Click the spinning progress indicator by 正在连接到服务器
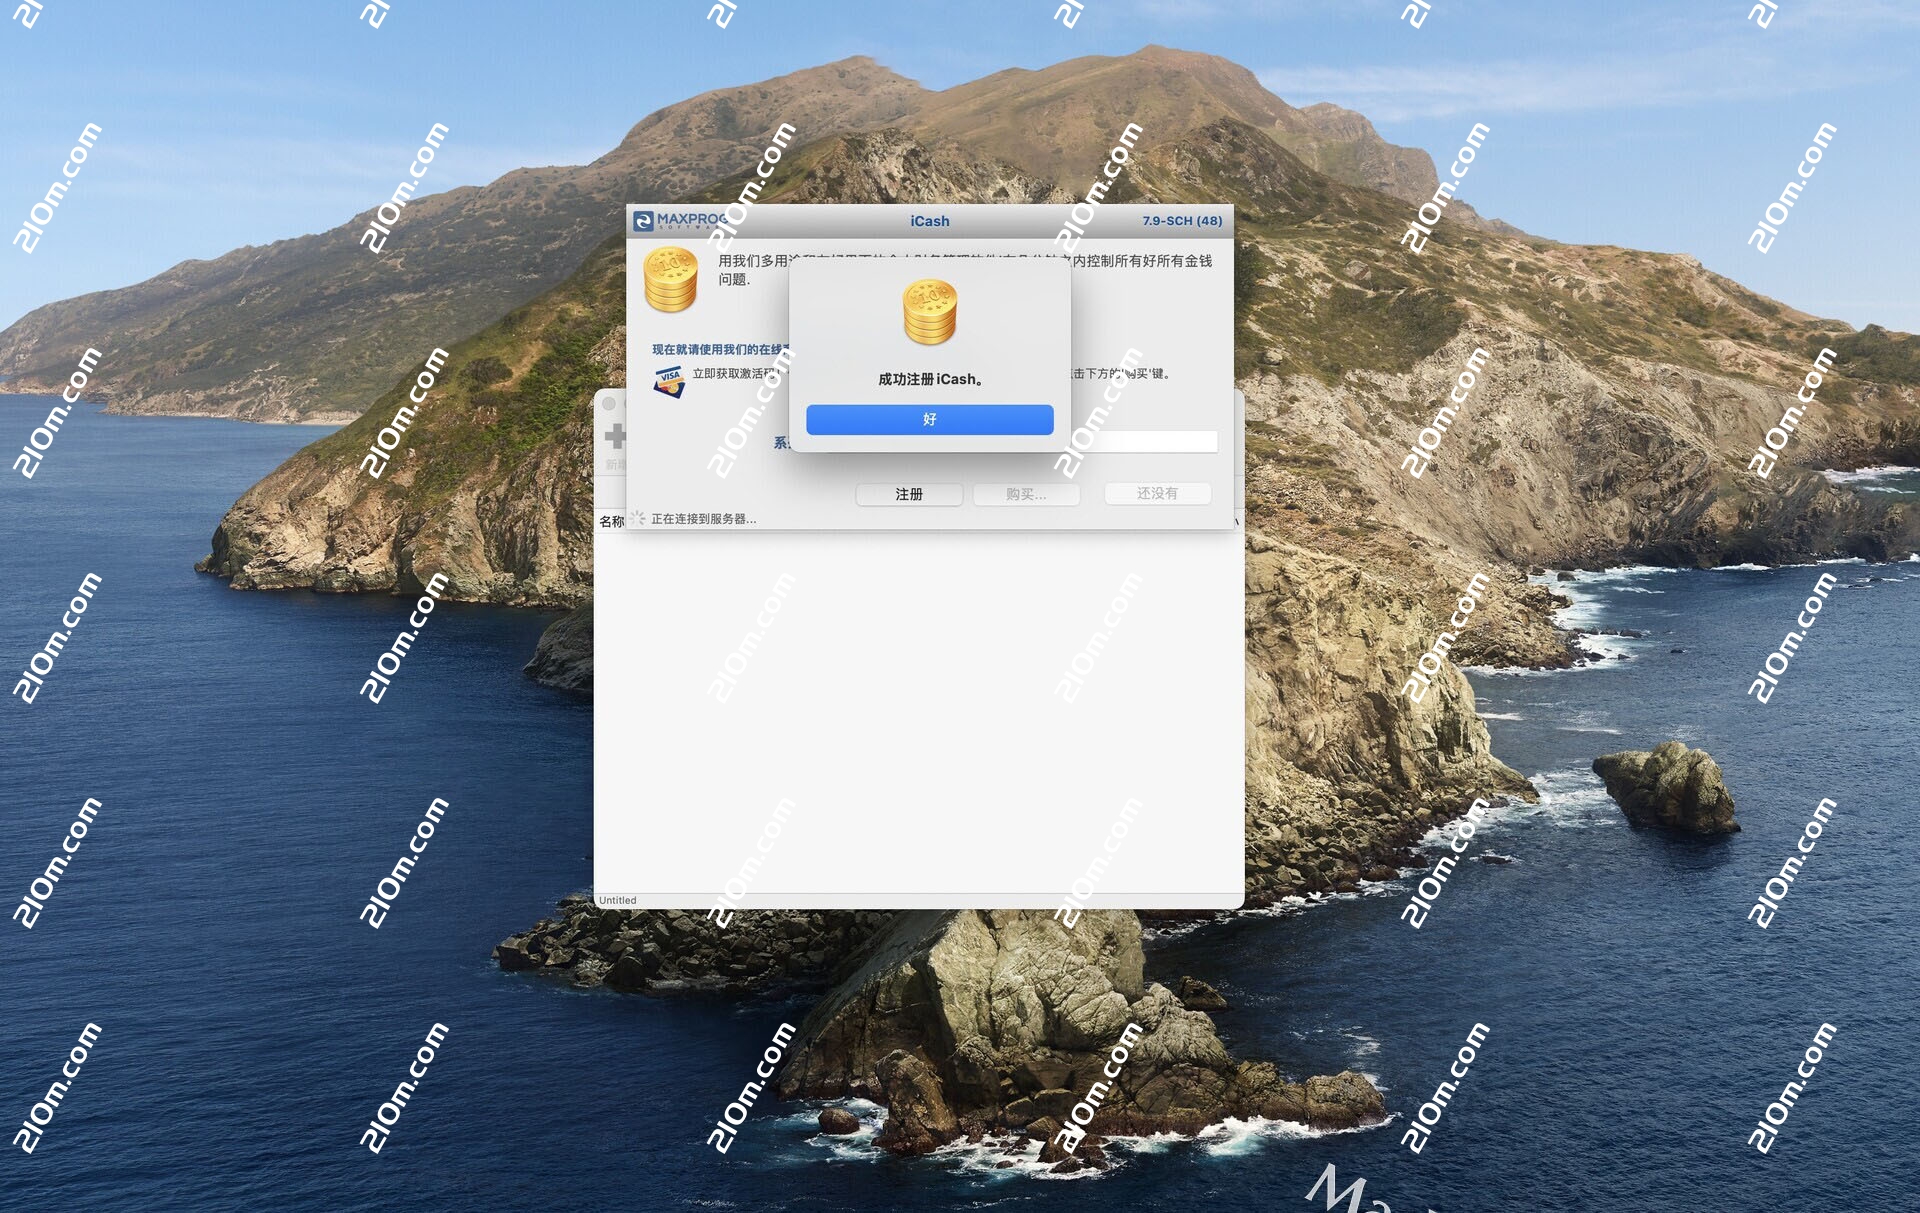 (637, 518)
